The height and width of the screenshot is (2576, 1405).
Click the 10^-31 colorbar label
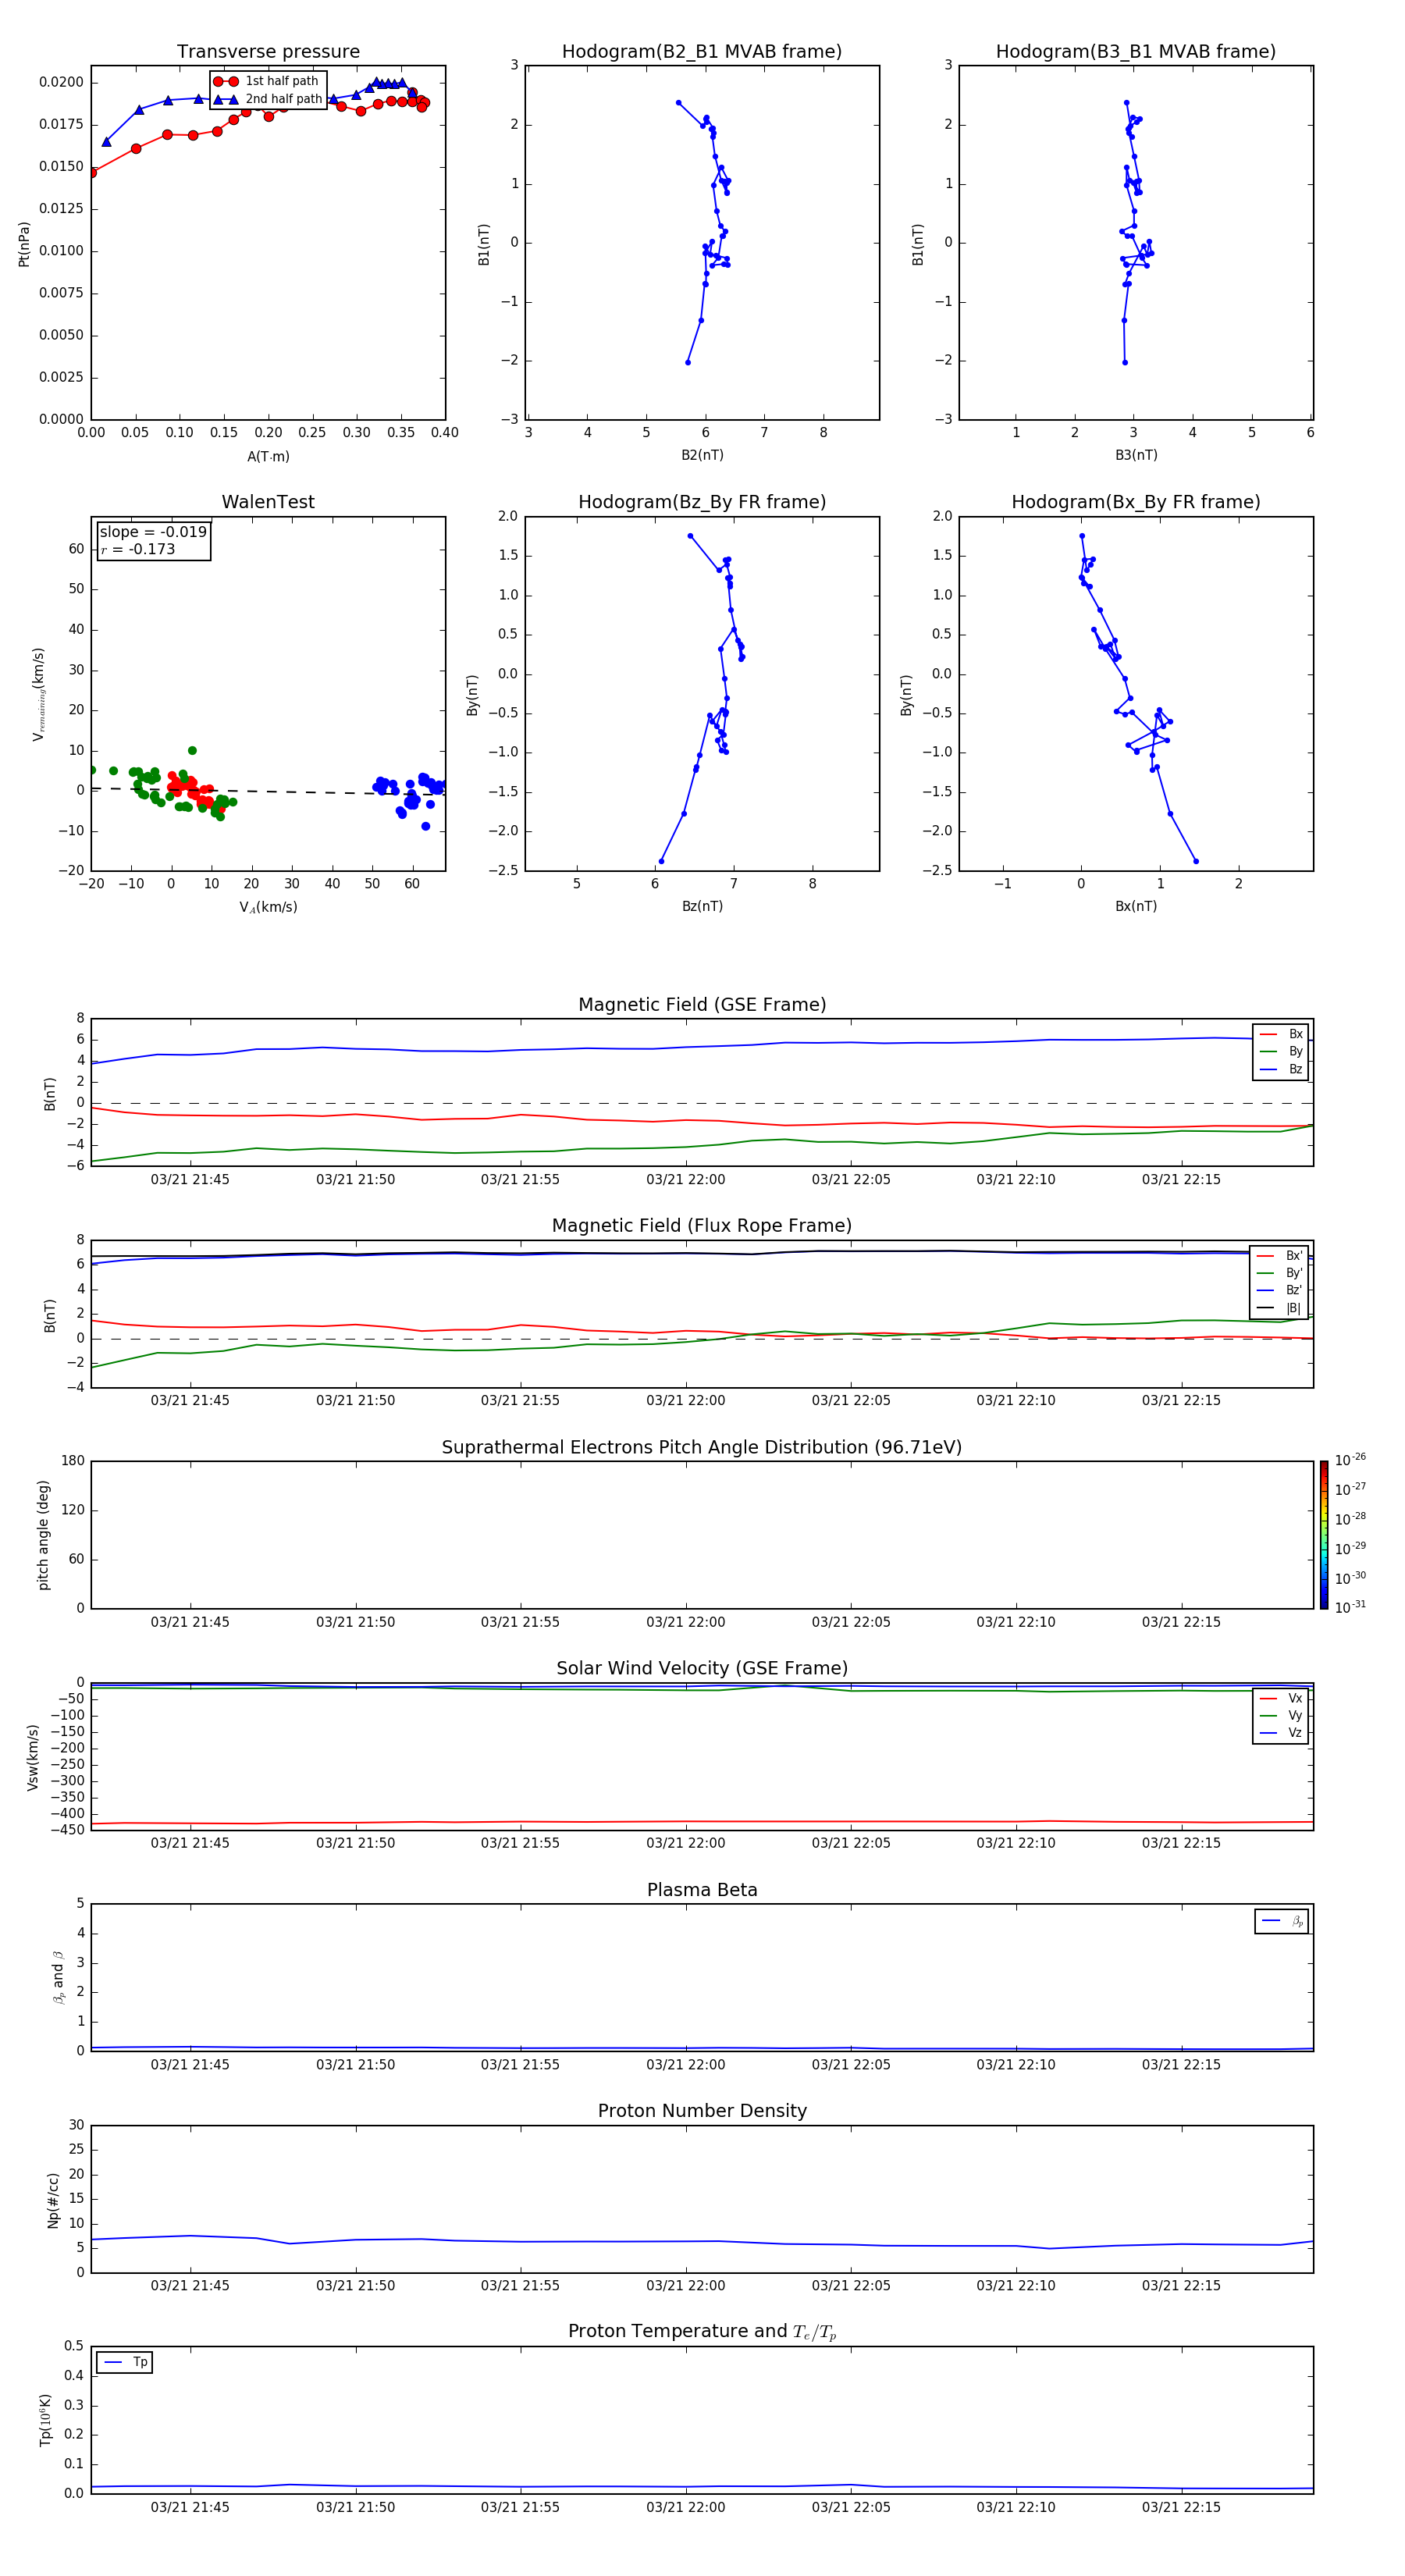[x=1350, y=1607]
